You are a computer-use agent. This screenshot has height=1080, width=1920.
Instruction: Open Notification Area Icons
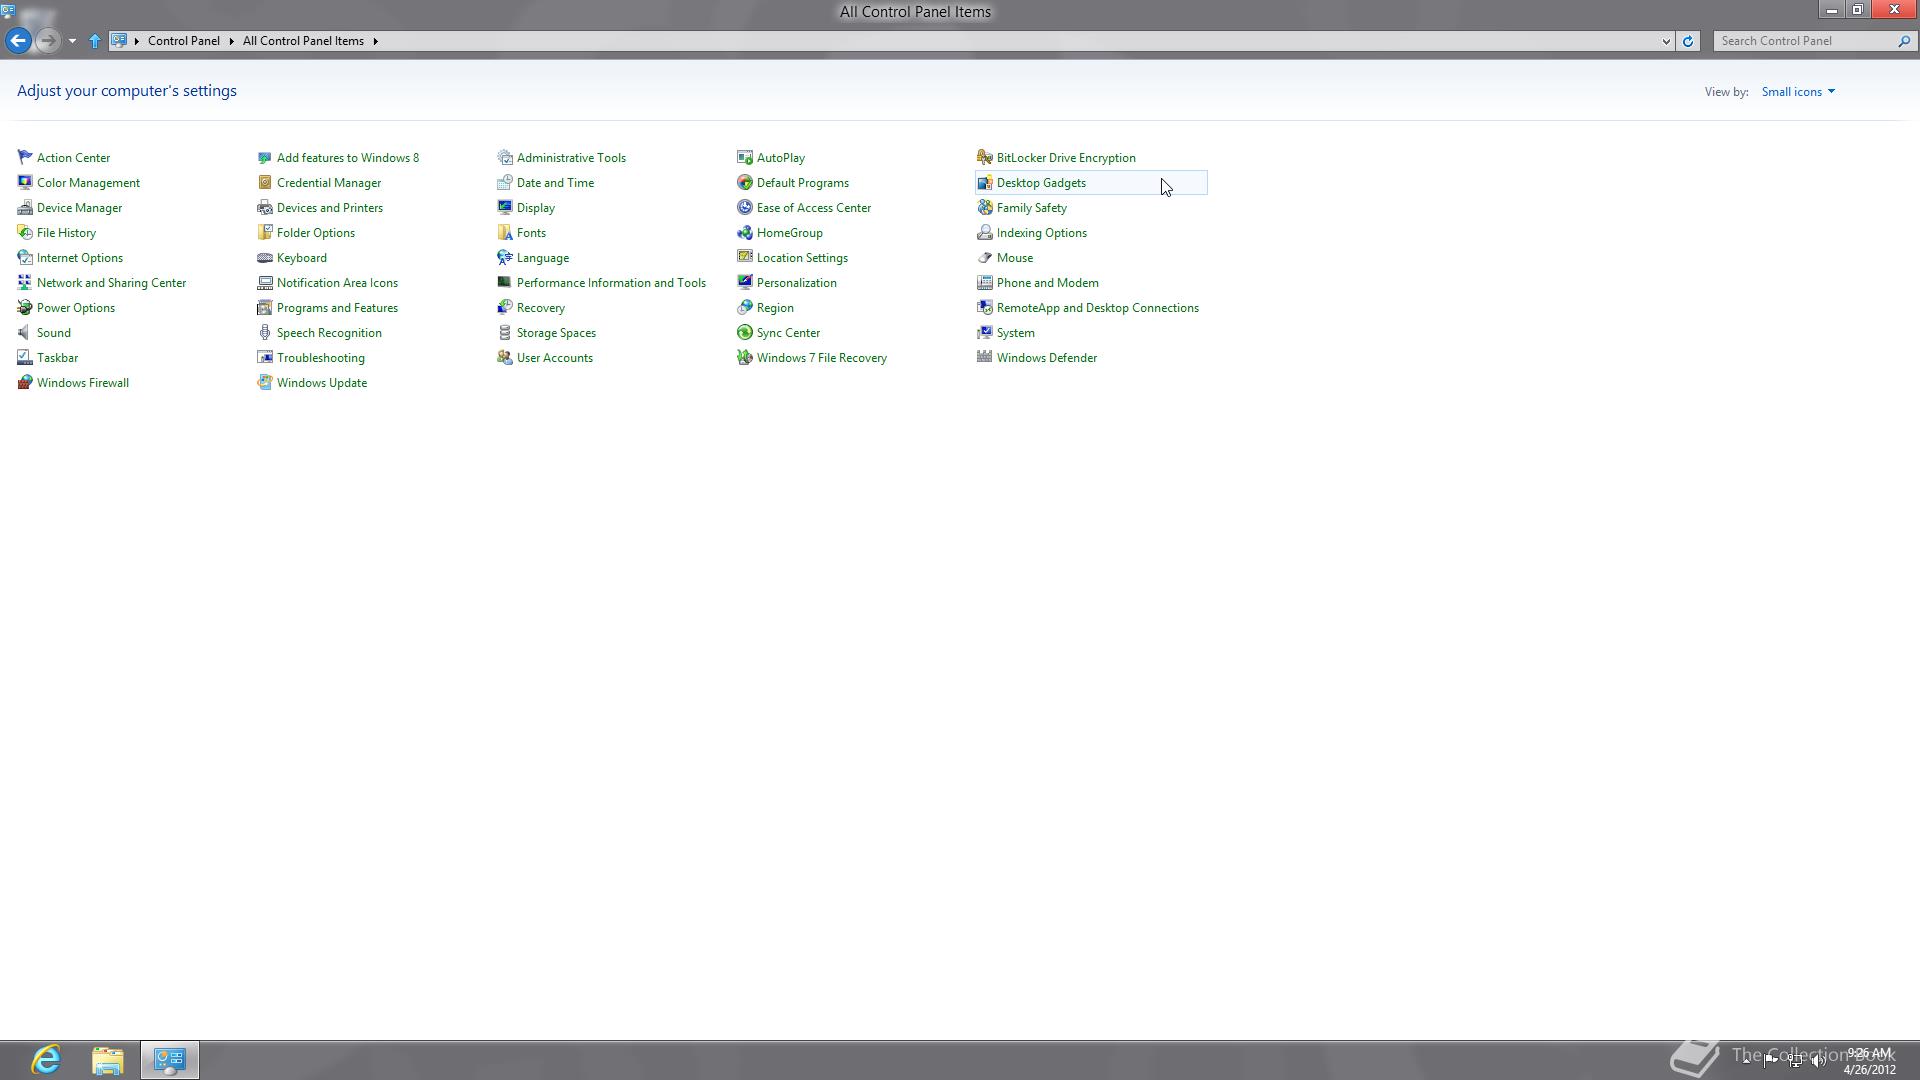coord(337,282)
